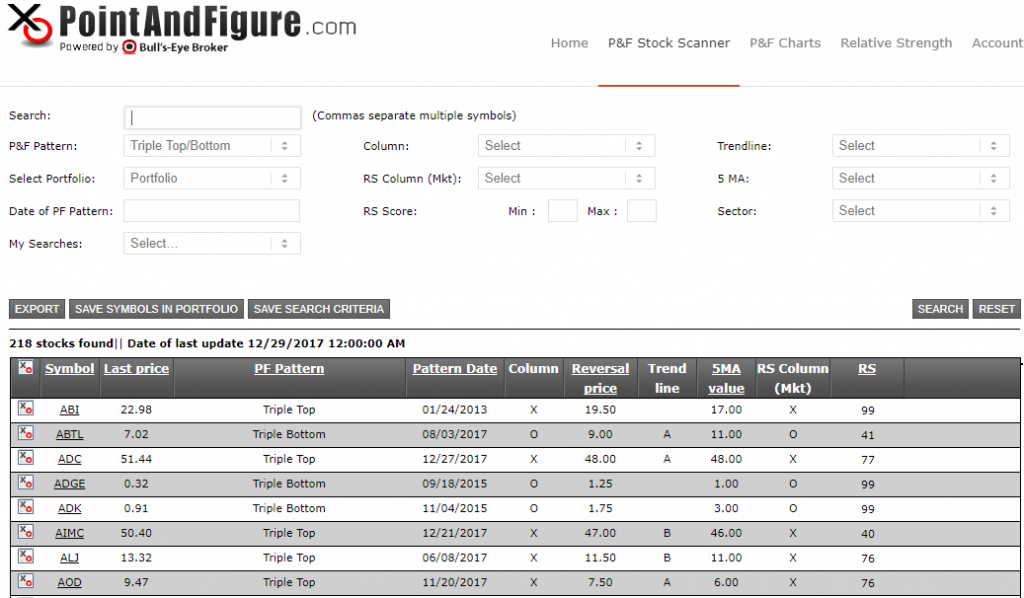Image resolution: width=1024 pixels, height=598 pixels.
Task: Select the chart icon on the ADK row
Action: tap(23, 508)
